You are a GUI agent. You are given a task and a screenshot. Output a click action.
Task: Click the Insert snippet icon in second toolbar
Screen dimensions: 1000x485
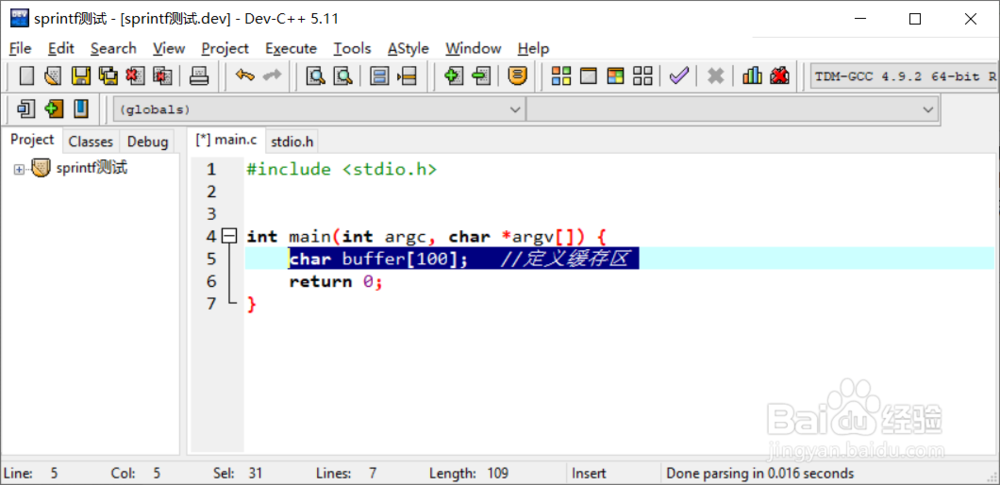pos(26,109)
